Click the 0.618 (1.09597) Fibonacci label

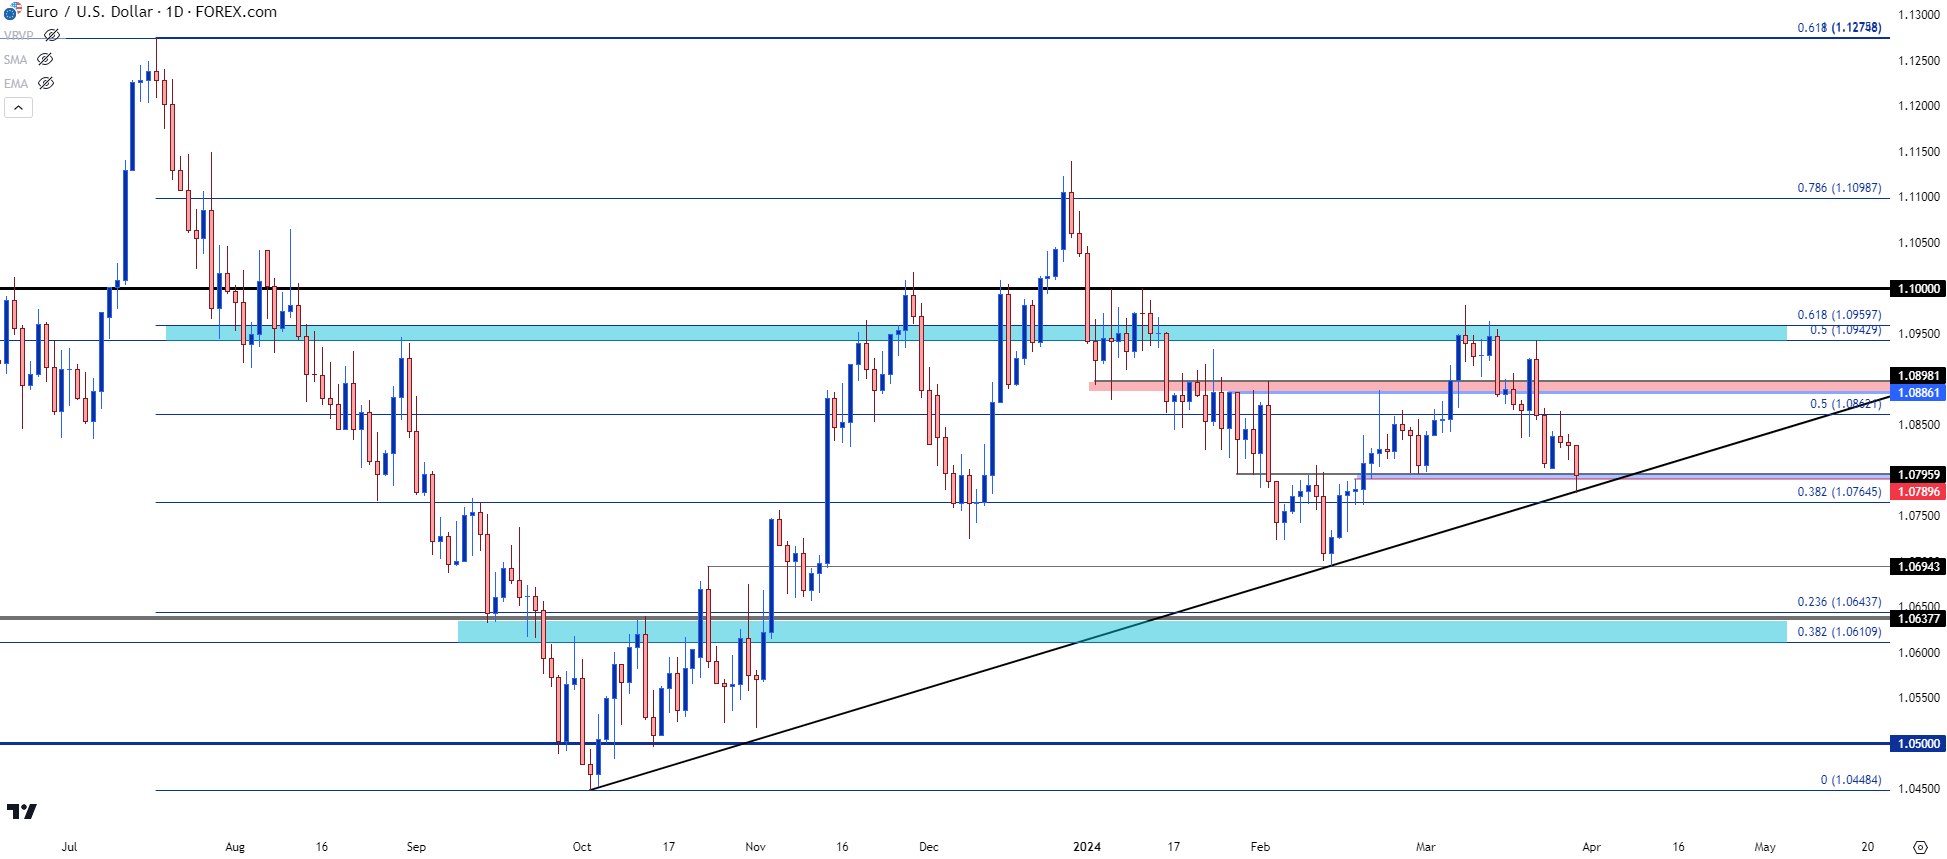click(1839, 315)
